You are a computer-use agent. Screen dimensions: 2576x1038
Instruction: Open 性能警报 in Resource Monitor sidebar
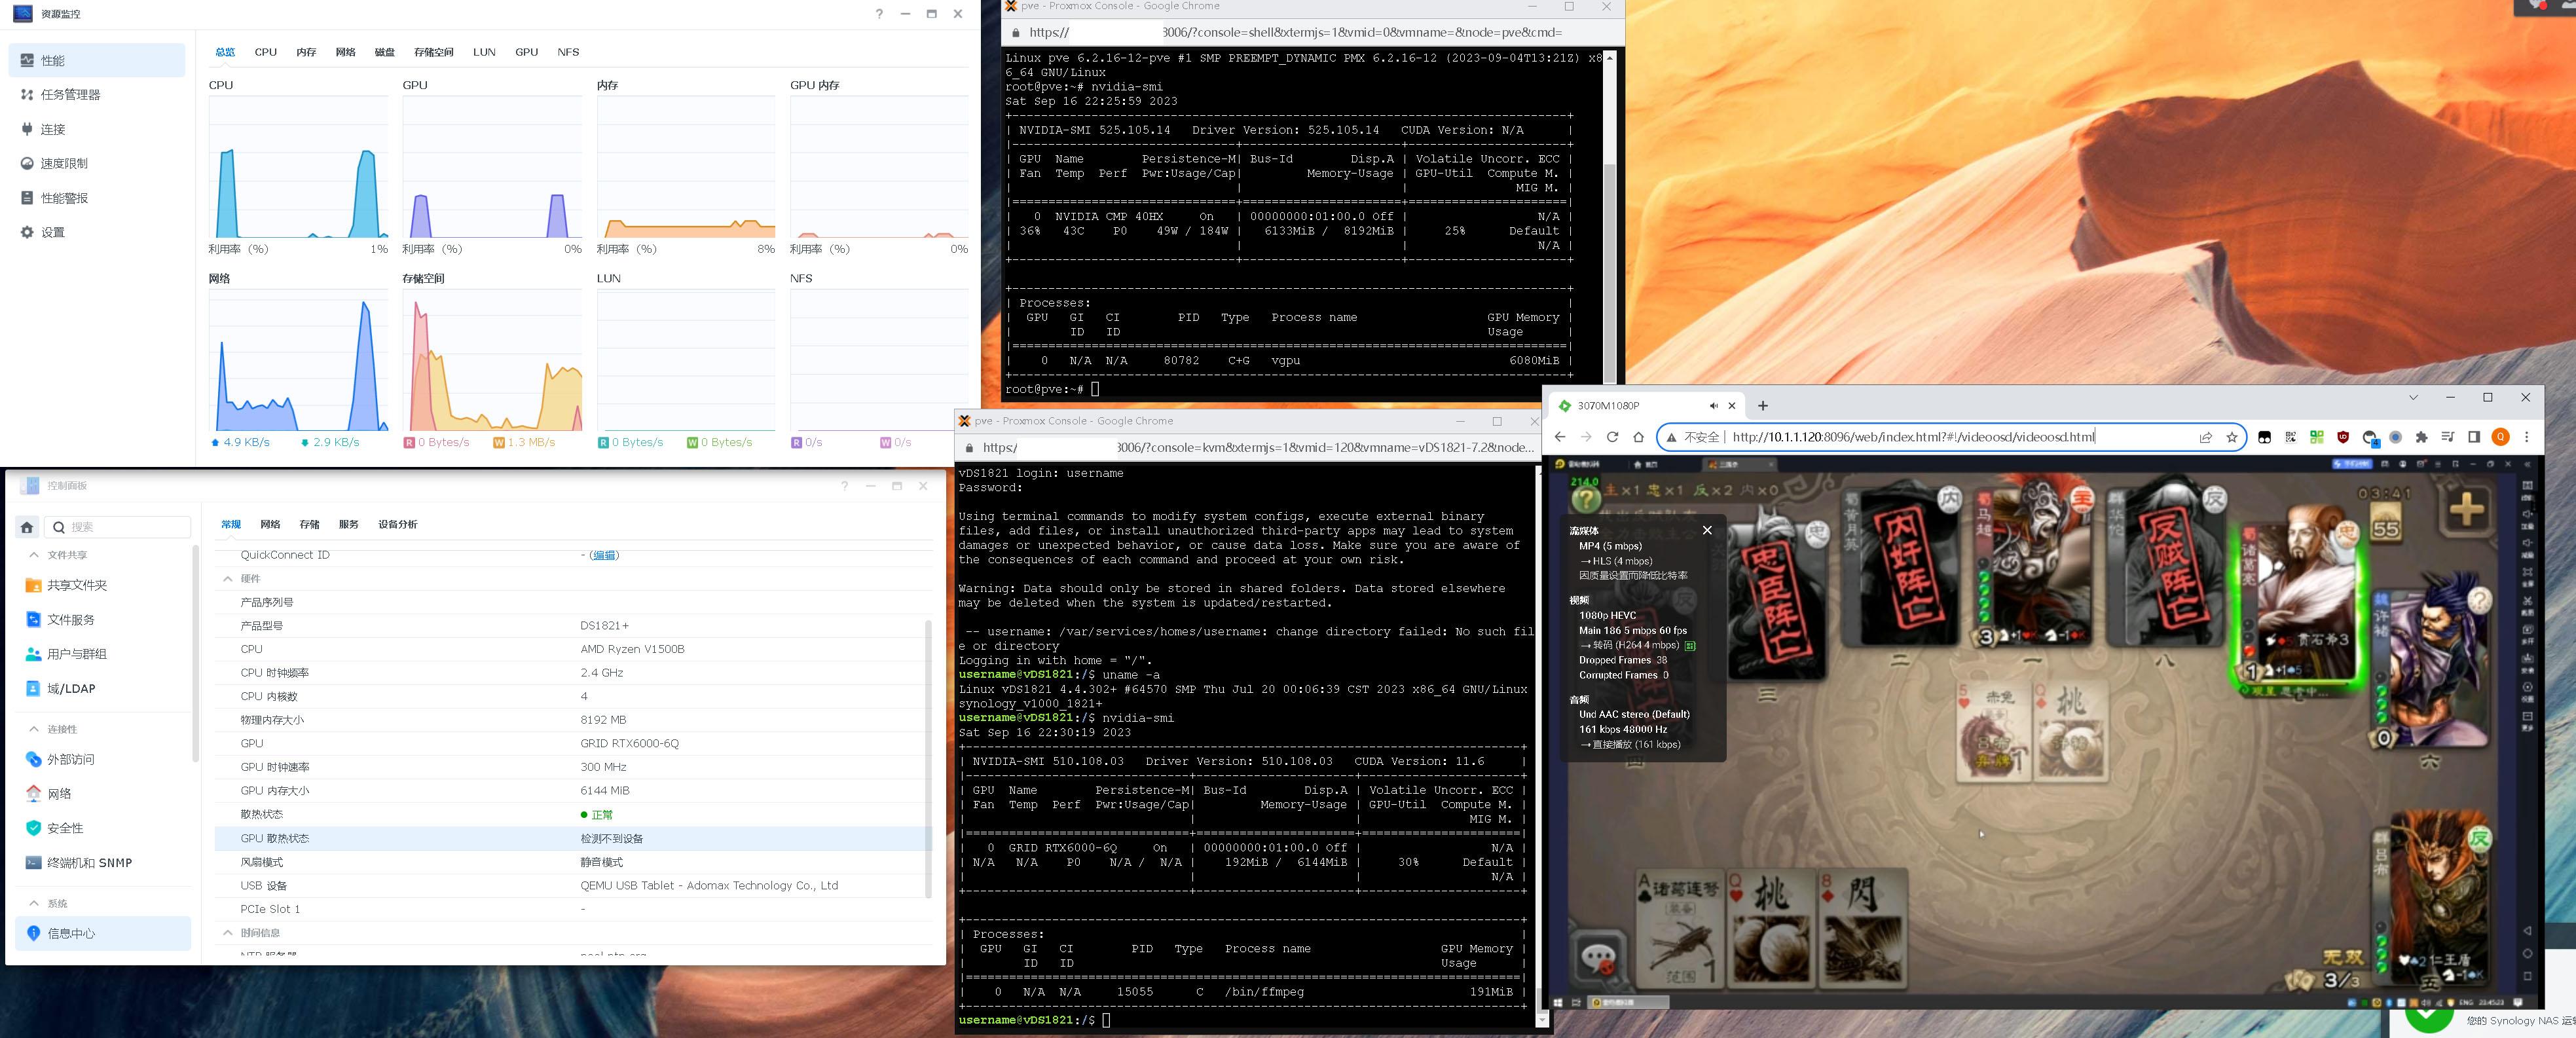pyautogui.click(x=97, y=198)
